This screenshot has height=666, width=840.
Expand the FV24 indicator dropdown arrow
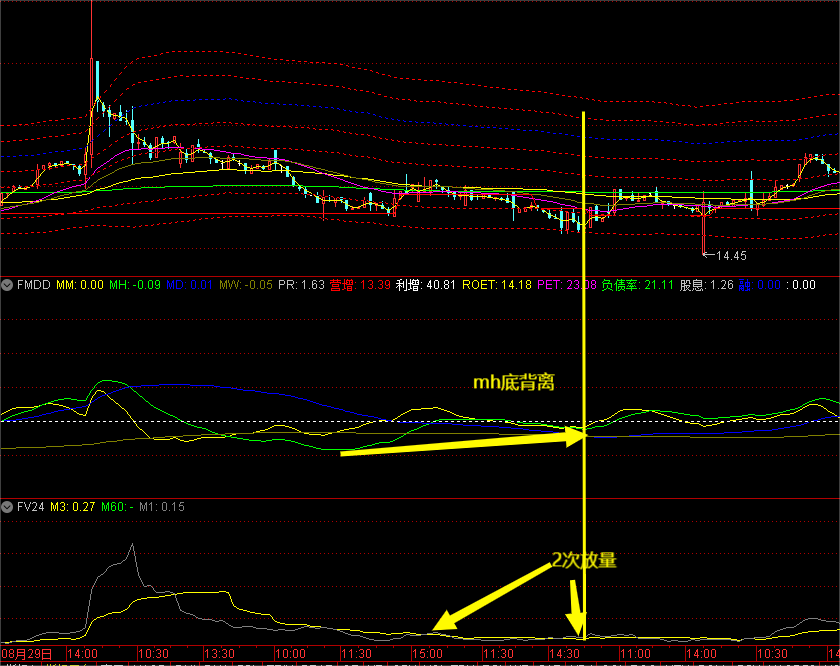pos(7,507)
